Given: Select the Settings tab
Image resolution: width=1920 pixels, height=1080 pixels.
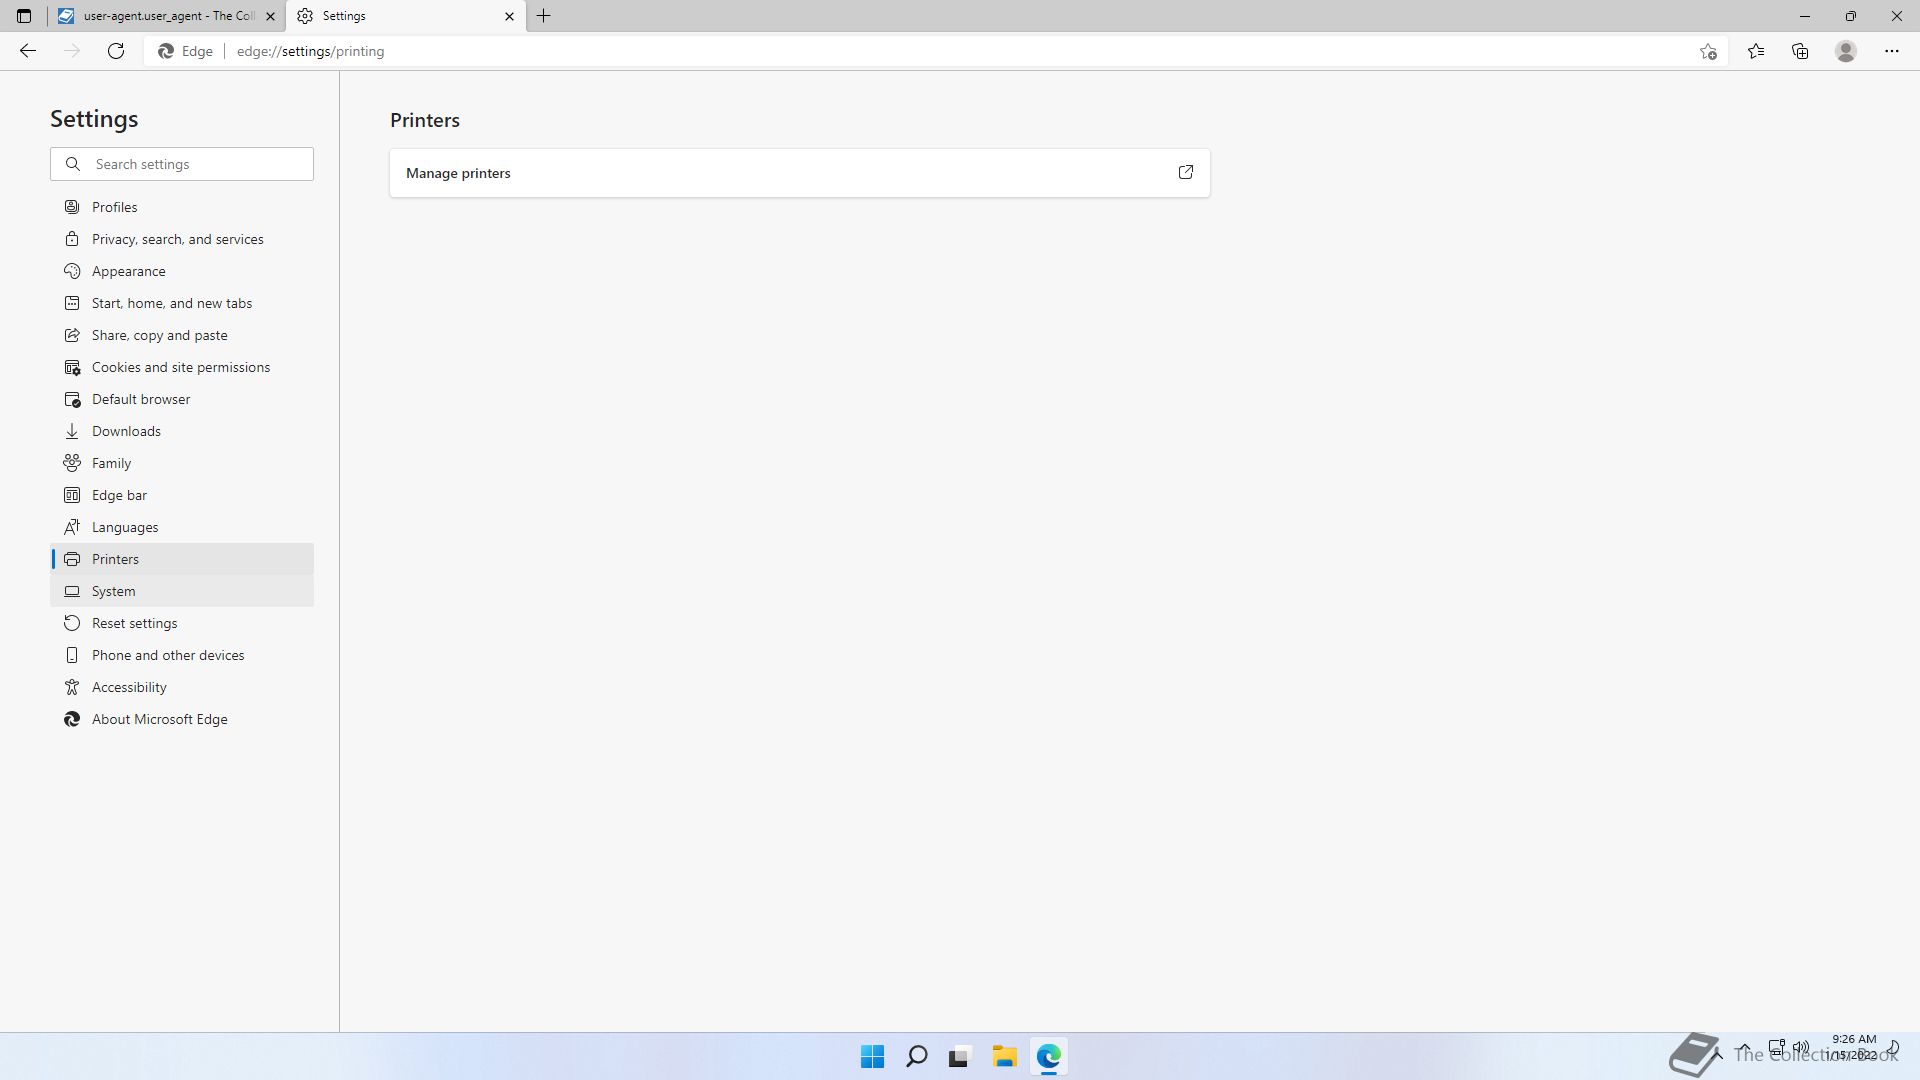Looking at the screenshot, I should click(x=406, y=16).
